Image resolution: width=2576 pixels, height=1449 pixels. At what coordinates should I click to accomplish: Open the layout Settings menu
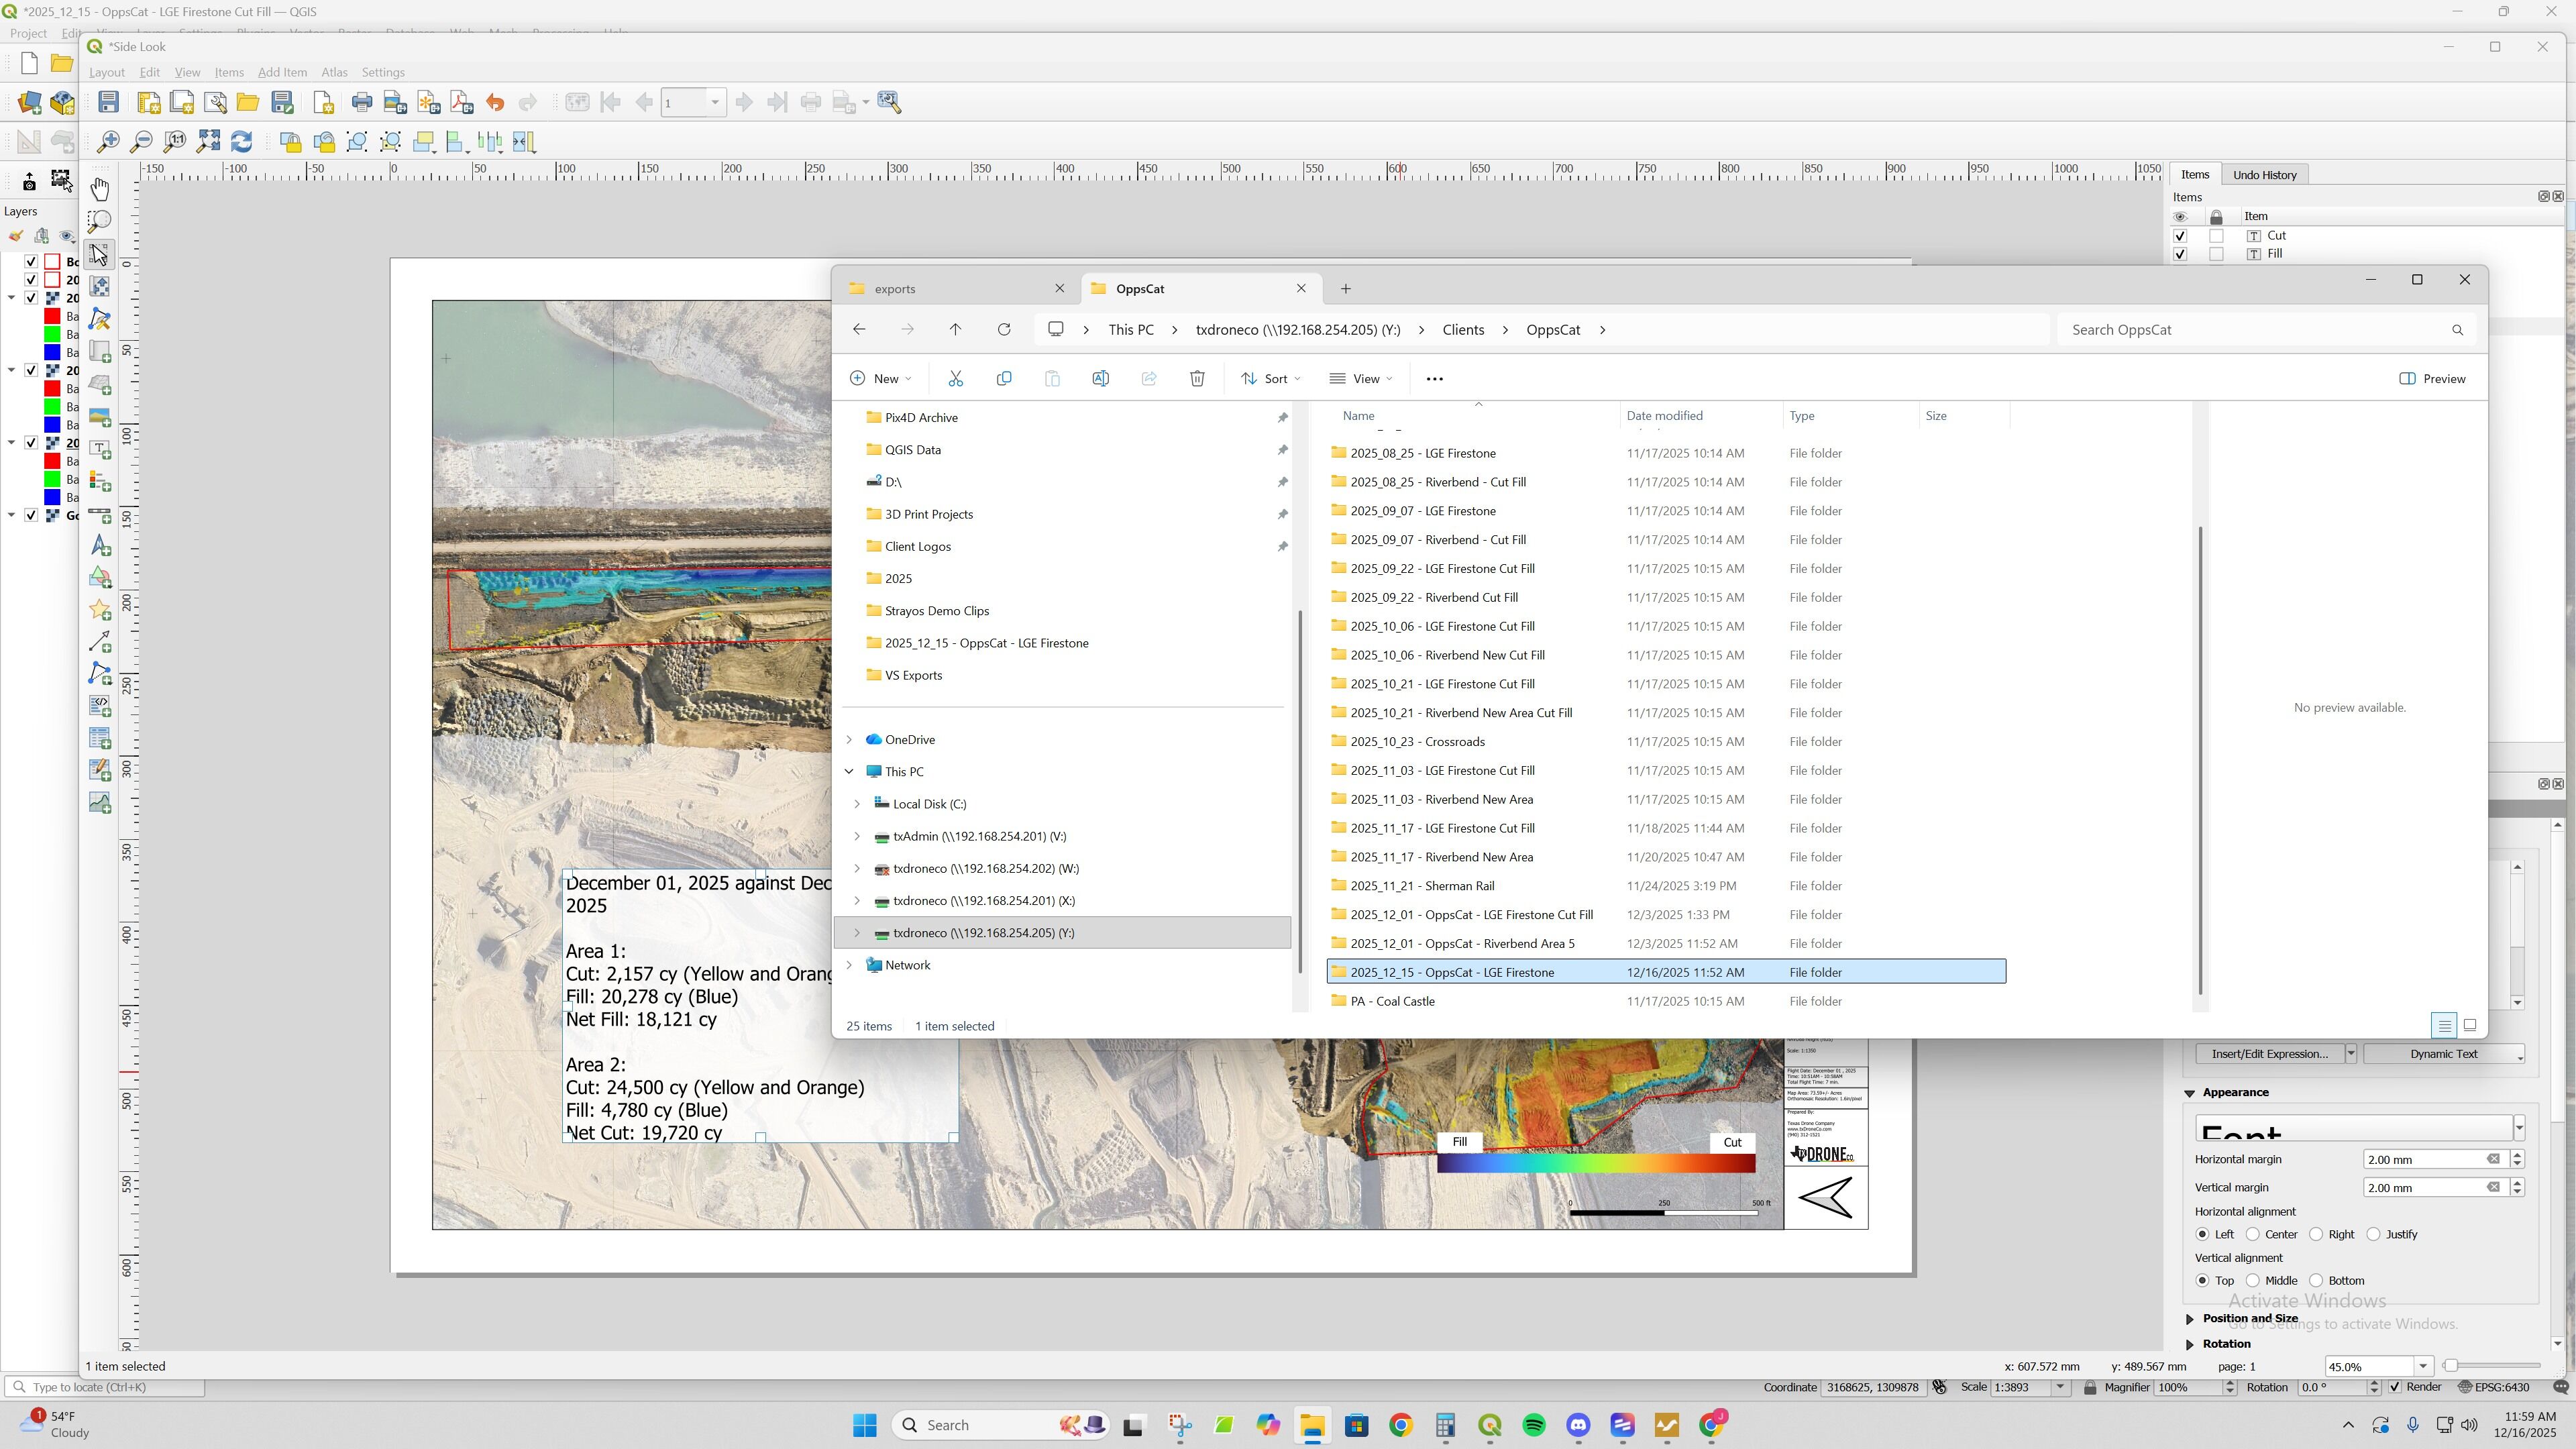coord(383,72)
